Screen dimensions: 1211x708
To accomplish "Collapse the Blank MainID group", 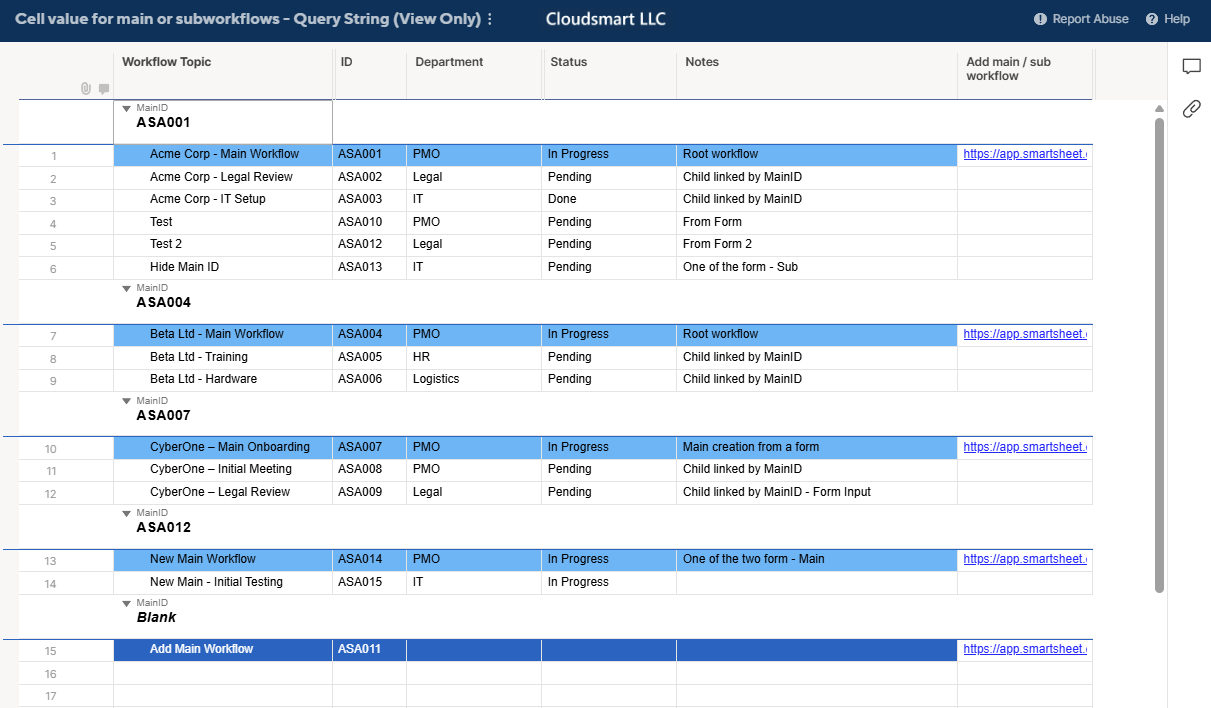I will pos(127,603).
